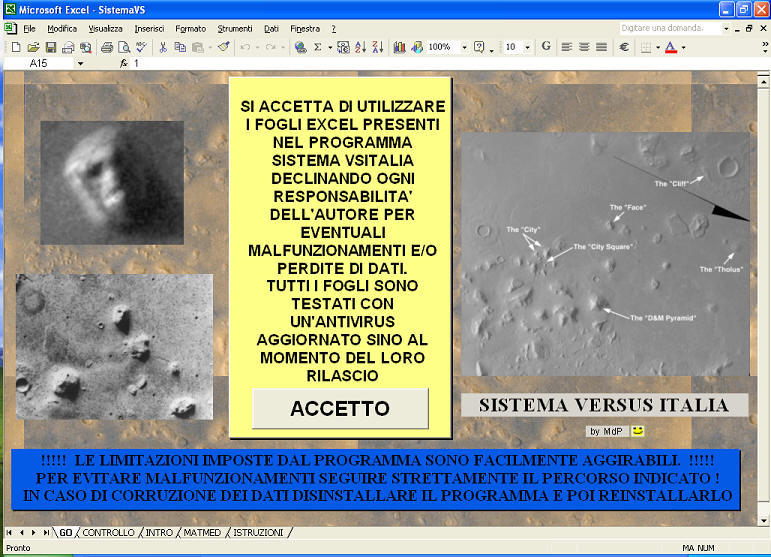Click the send by e-mail icon

68,47
